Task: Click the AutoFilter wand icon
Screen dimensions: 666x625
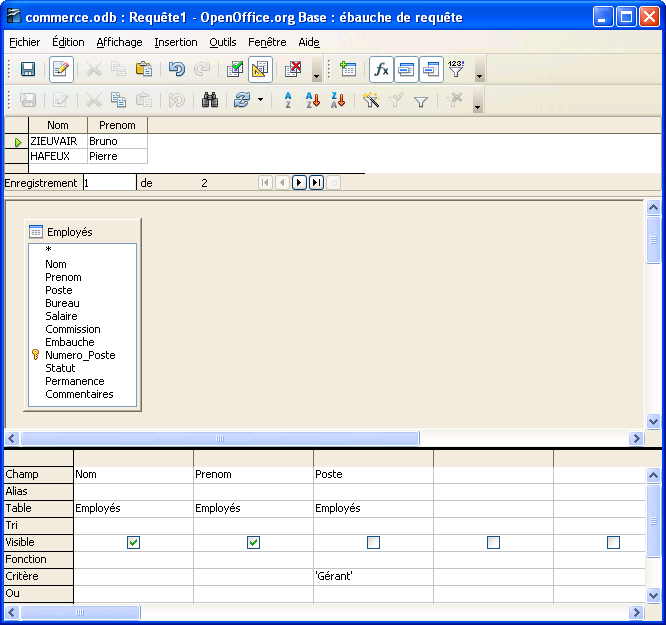Action: pos(371,100)
